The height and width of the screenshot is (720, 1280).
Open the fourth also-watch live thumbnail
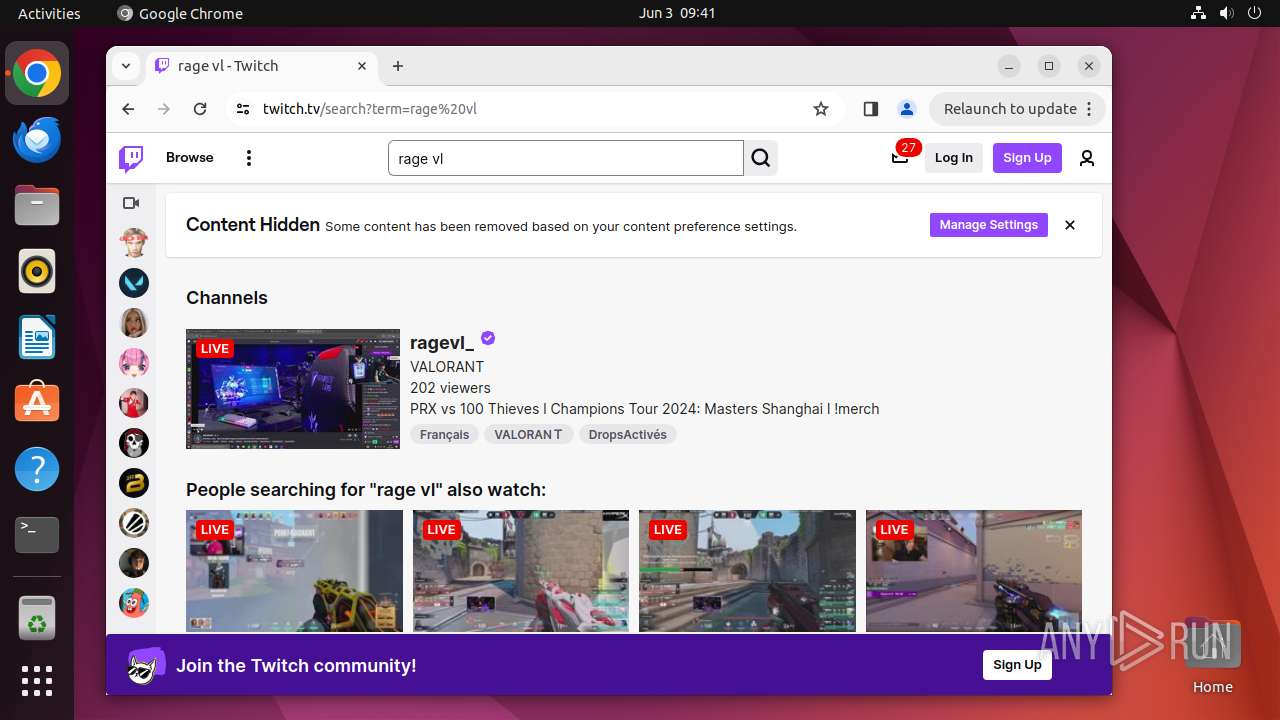974,571
